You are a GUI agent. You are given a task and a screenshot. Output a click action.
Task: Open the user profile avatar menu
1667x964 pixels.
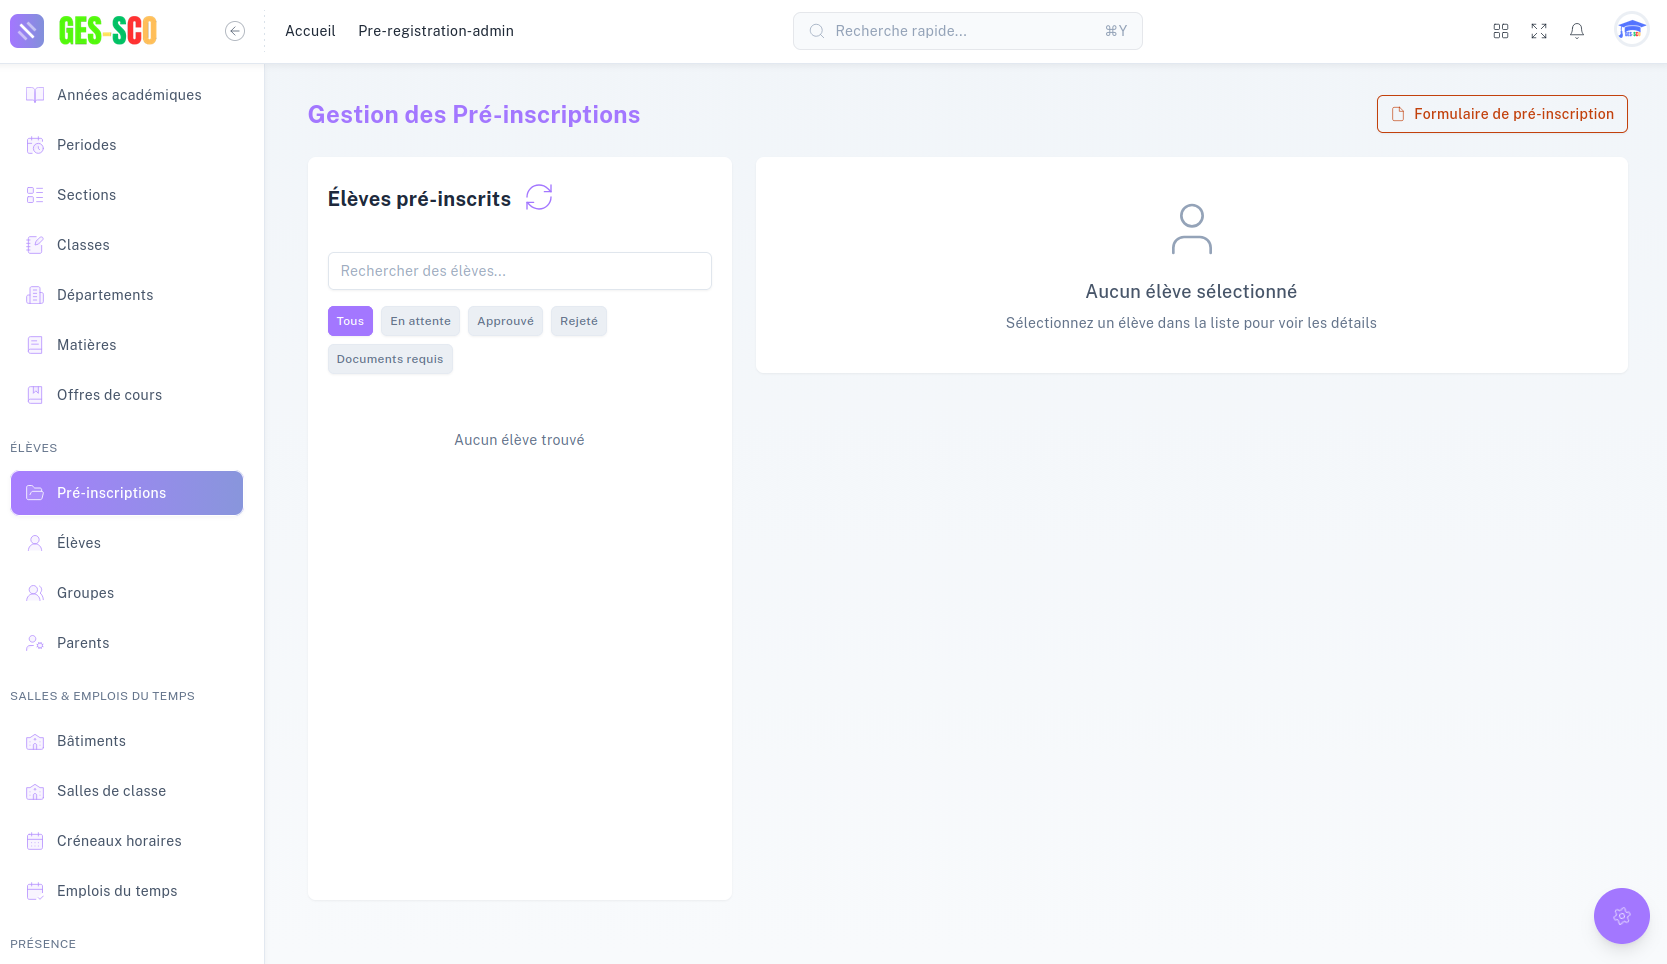[1631, 31]
